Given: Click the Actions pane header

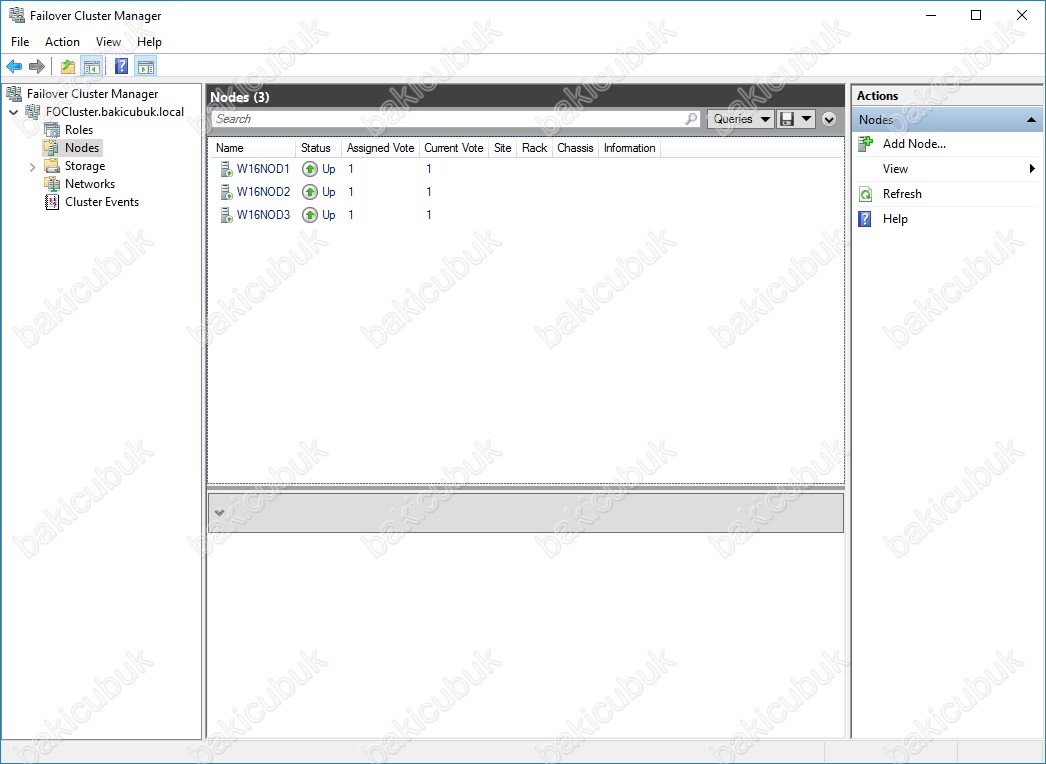Looking at the screenshot, I should point(947,95).
